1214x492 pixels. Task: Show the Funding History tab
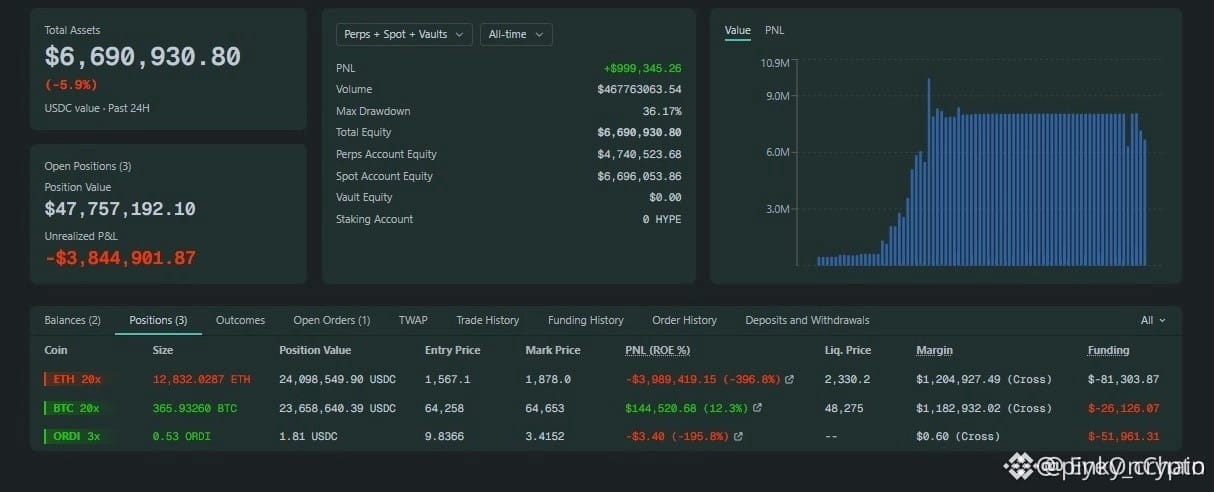coord(586,321)
